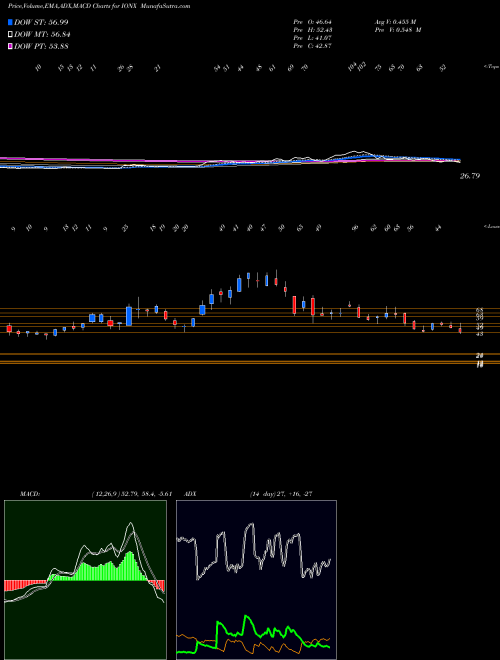This screenshot has height=660, width=500.
Task: Click the 'Pre V: 0.548 M' volume text
Action: click(x=399, y=30)
